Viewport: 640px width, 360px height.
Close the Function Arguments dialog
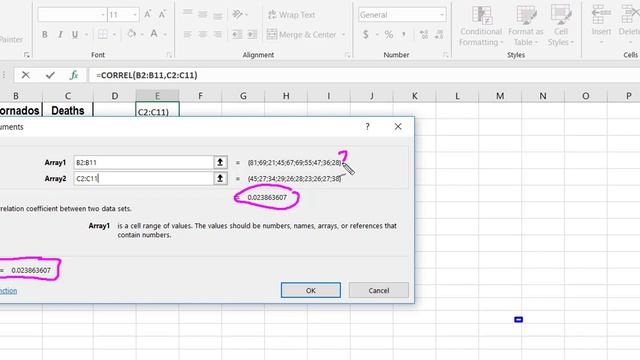click(x=398, y=127)
